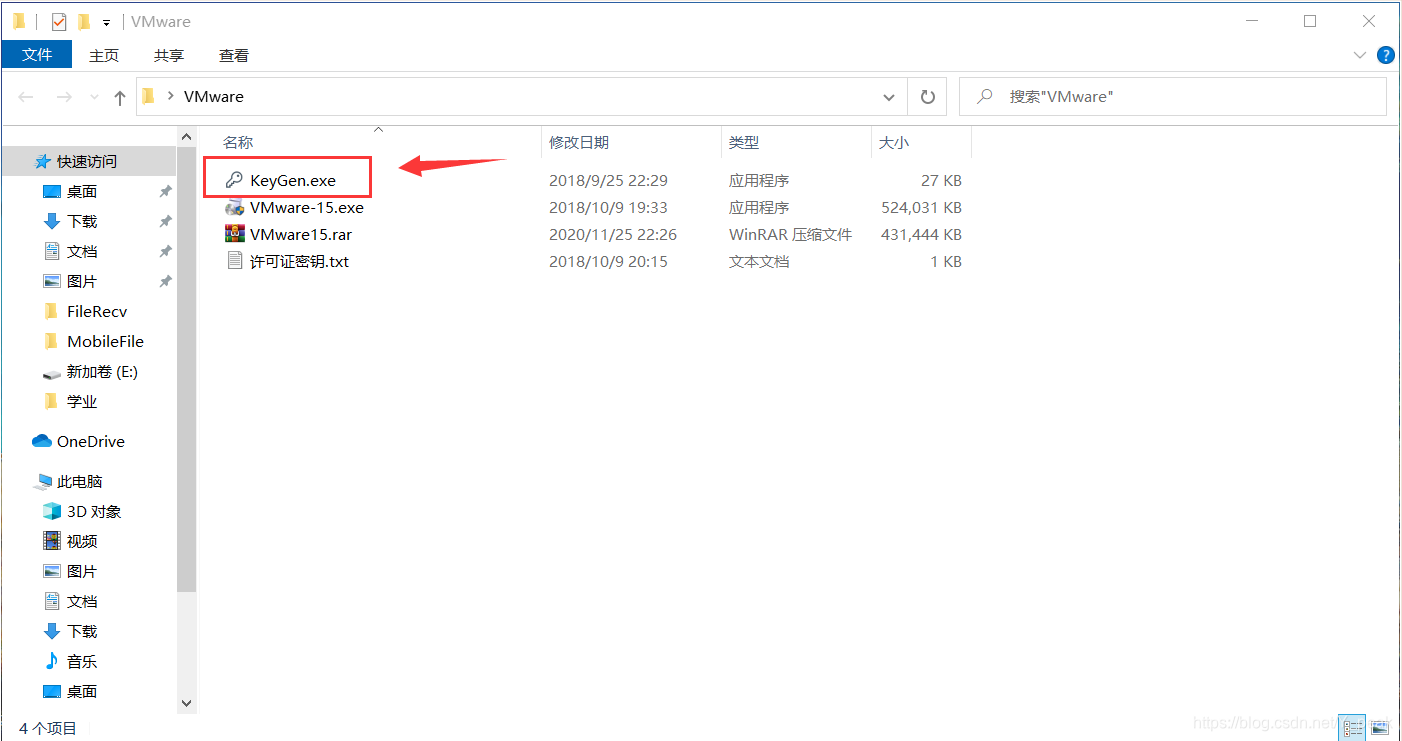1402x741 pixels.
Task: Open the 共享 ribbon tab
Action: point(169,56)
